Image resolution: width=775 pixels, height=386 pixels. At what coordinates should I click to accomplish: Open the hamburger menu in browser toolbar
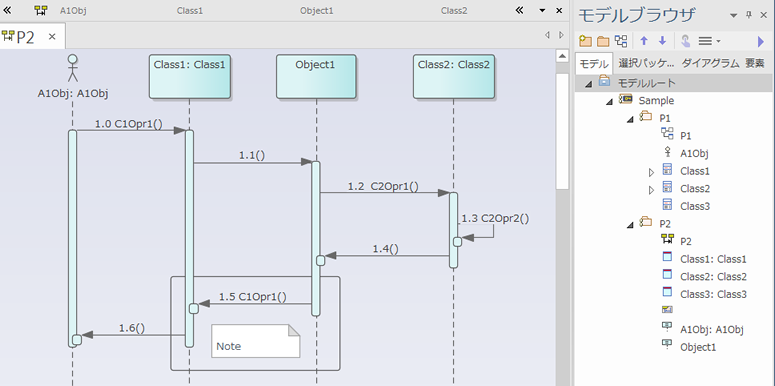(x=709, y=41)
